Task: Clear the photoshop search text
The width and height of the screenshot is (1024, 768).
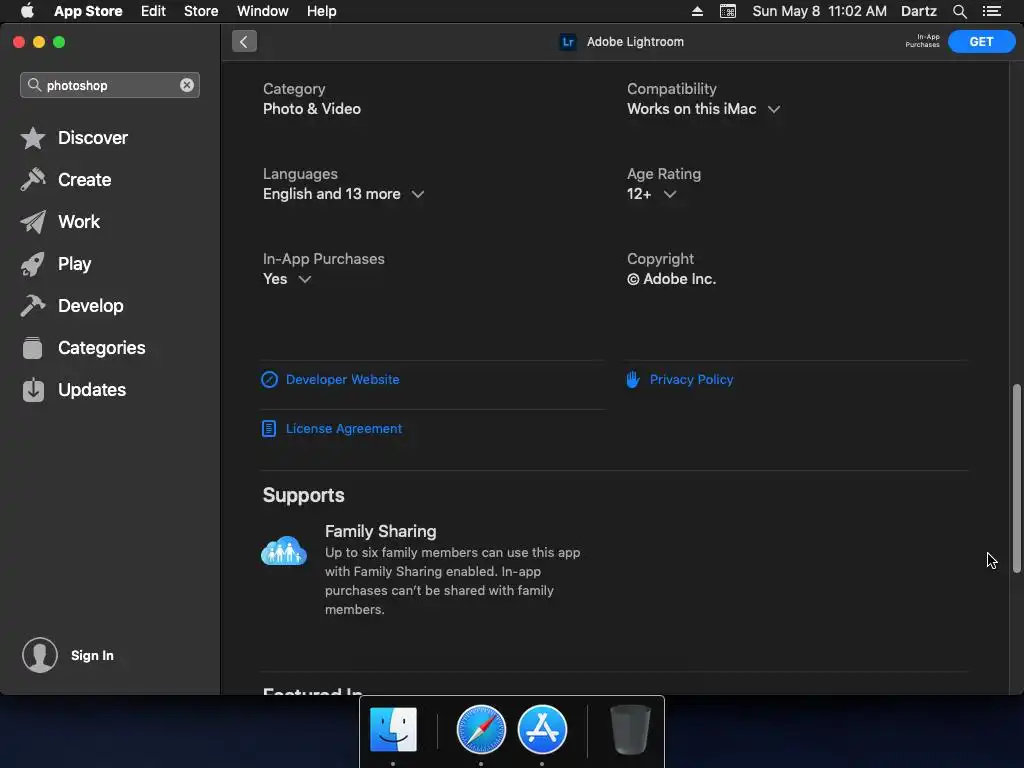Action: pyautogui.click(x=187, y=85)
